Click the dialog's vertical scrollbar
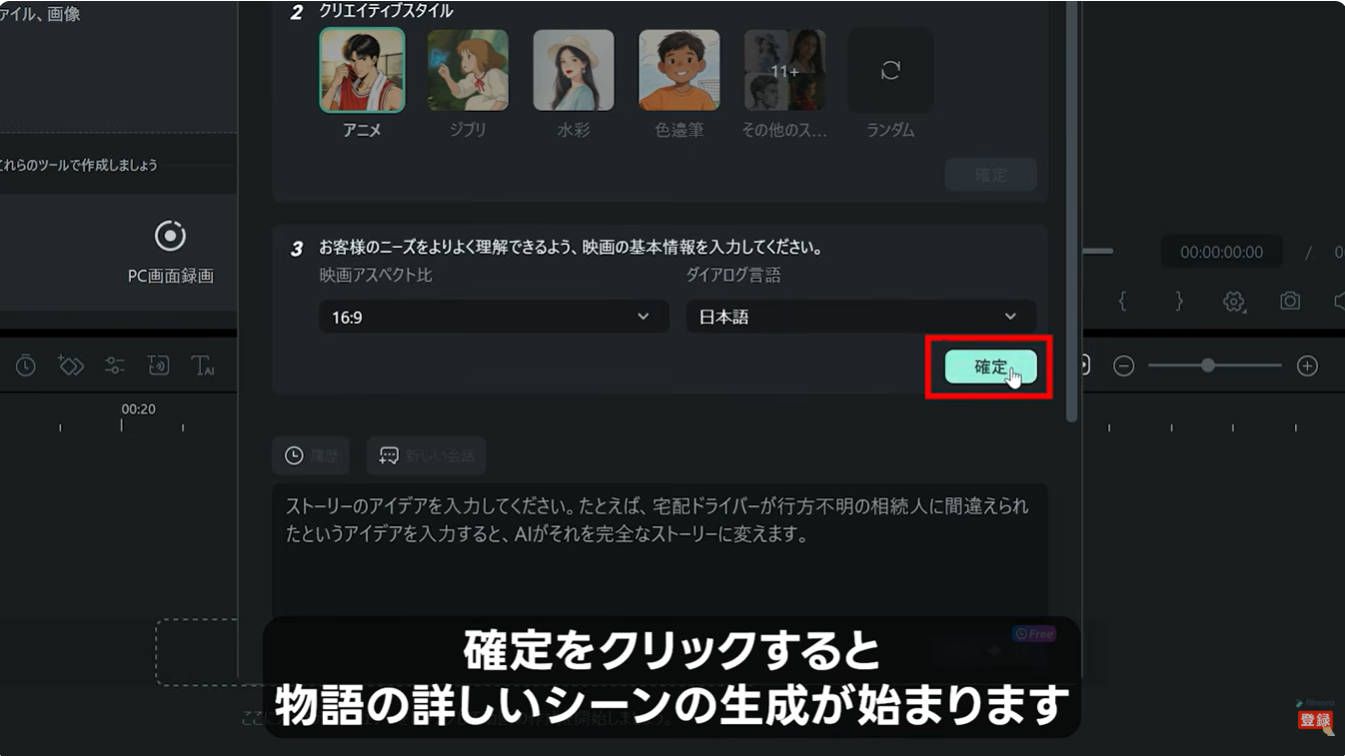Image resolution: width=1345 pixels, height=756 pixels. pos(1073,210)
